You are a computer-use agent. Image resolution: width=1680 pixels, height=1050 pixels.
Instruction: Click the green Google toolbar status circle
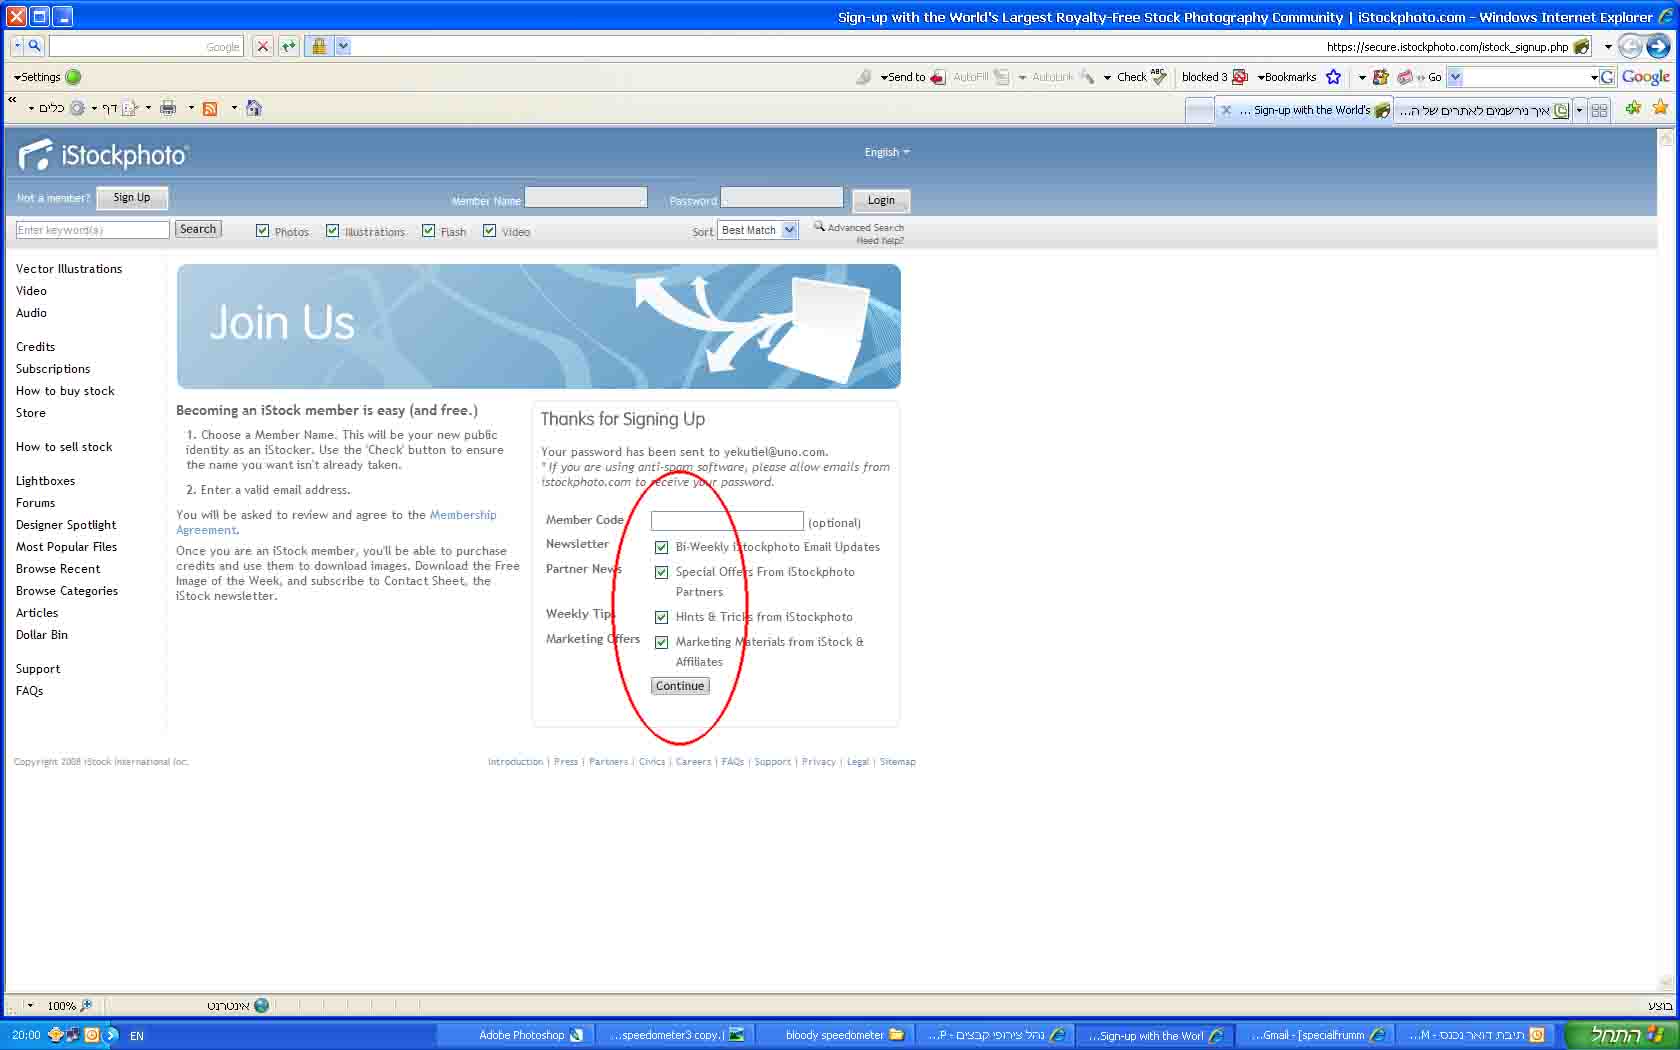click(73, 77)
